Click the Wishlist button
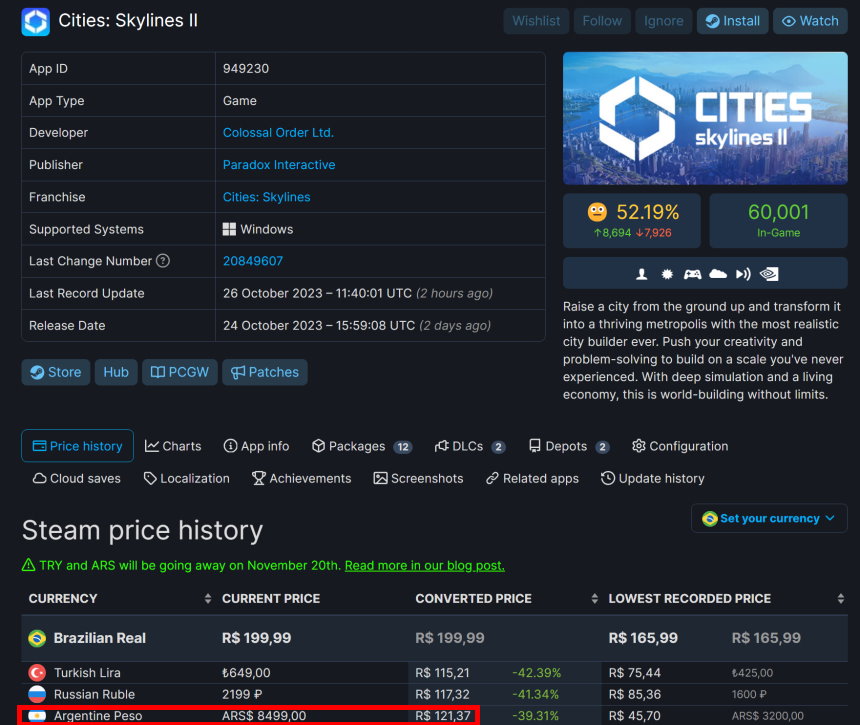 (x=536, y=21)
